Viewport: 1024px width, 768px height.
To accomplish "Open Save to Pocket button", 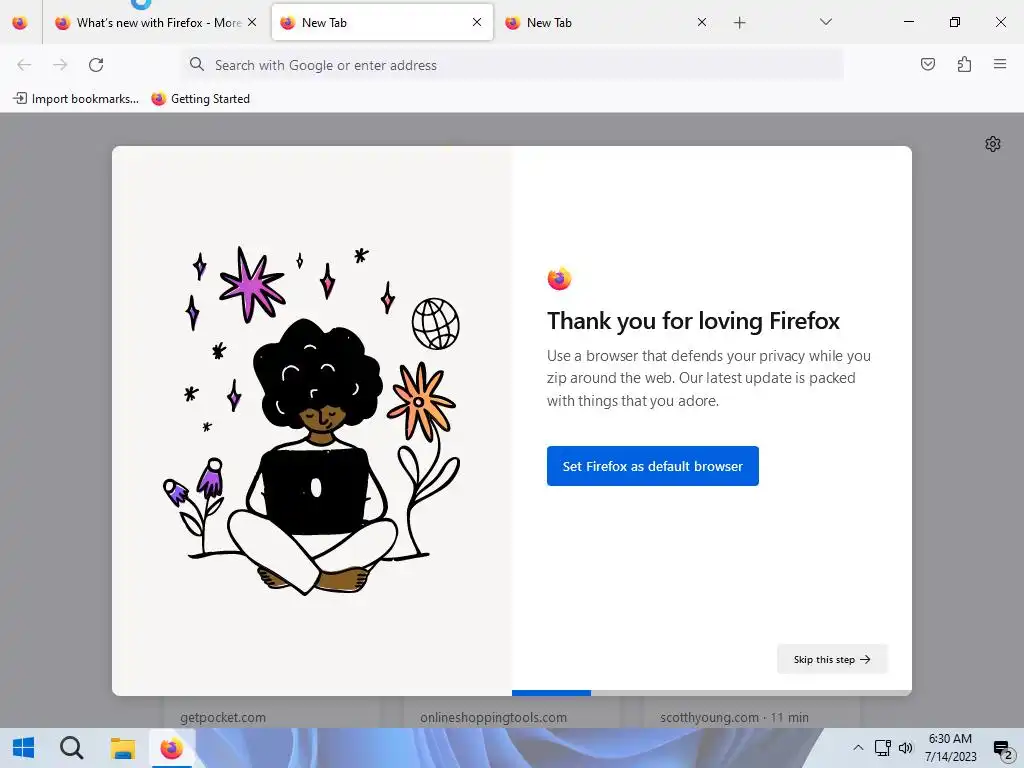I will pos(928,64).
